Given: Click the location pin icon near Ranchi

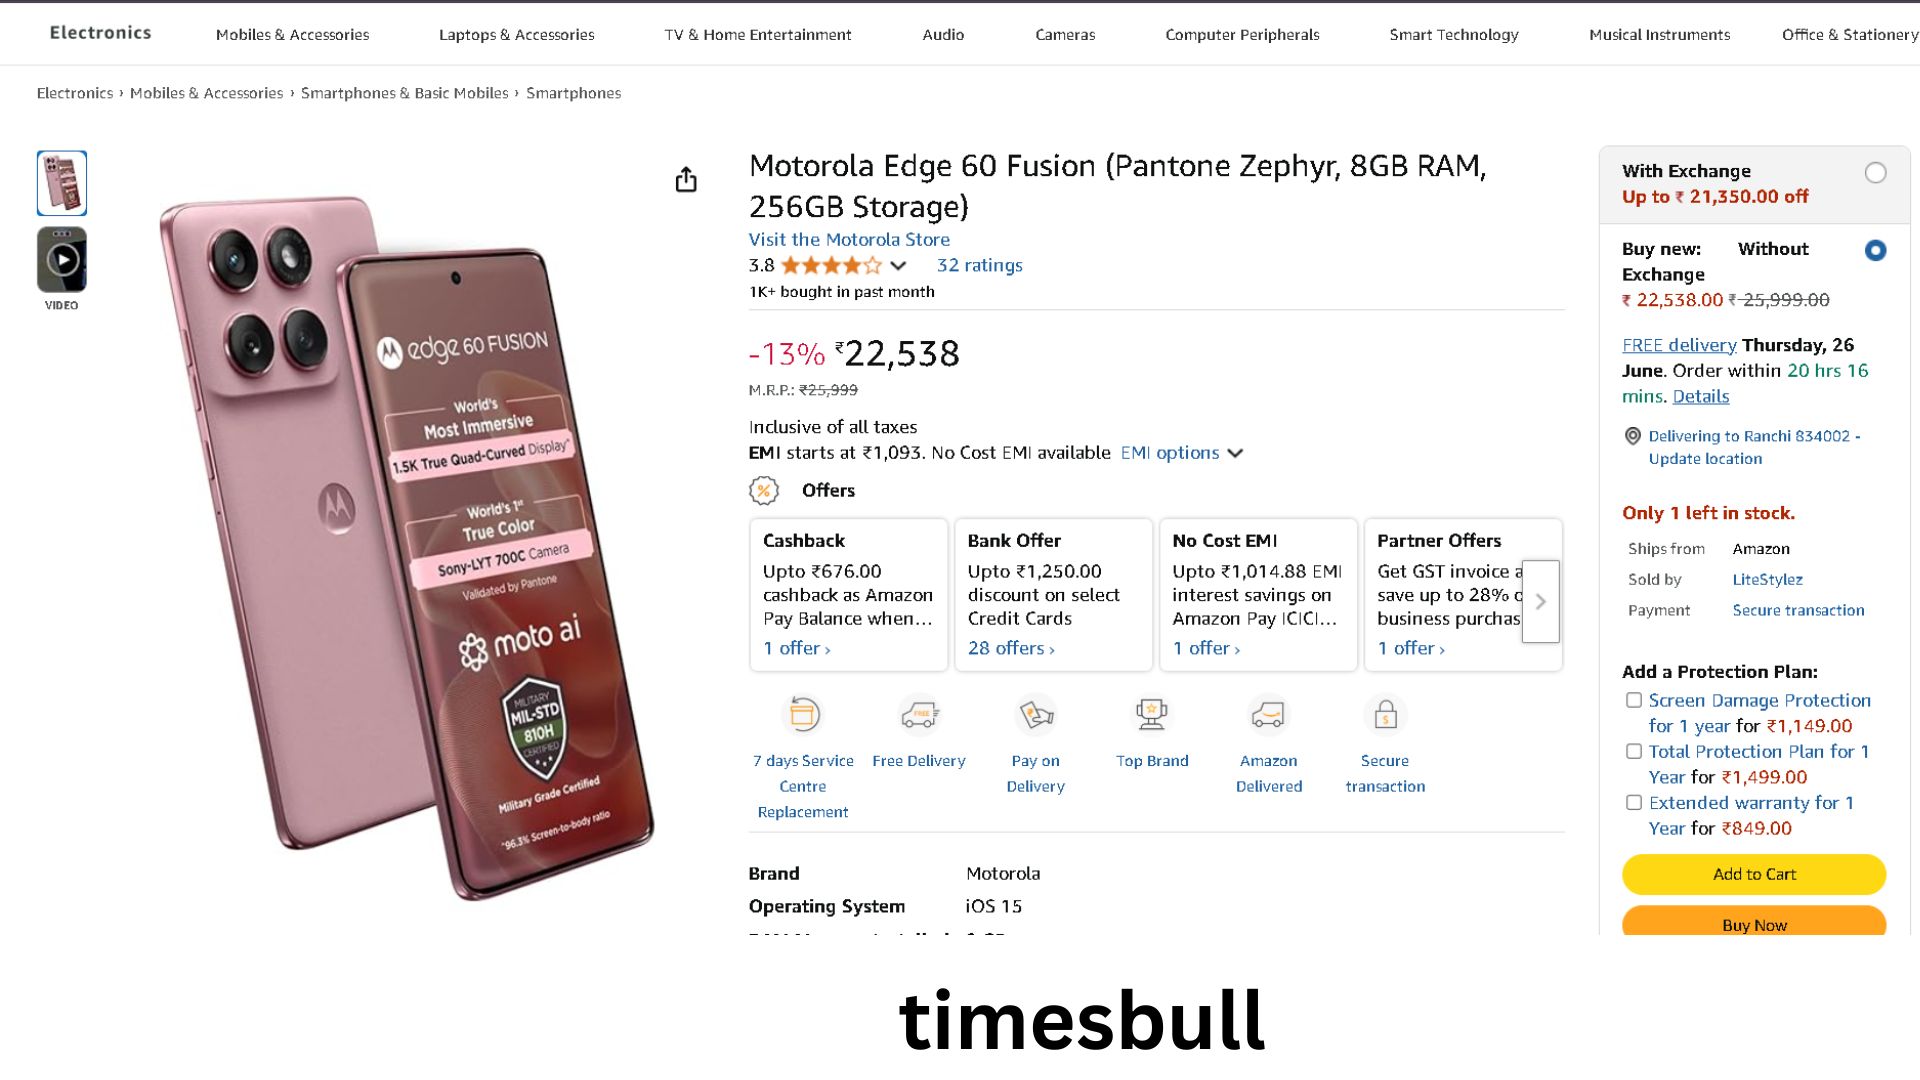Looking at the screenshot, I should tap(1633, 436).
